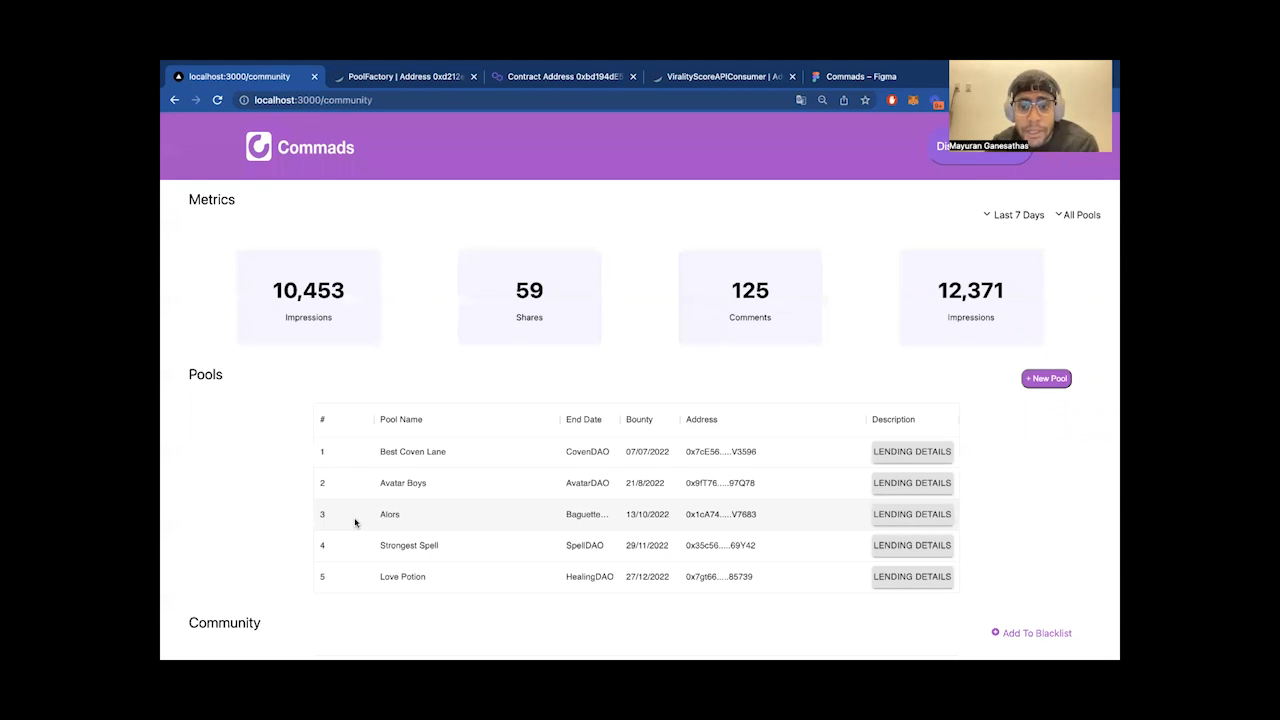Close the Contract Address tab
The height and width of the screenshot is (720, 1280).
(x=633, y=76)
